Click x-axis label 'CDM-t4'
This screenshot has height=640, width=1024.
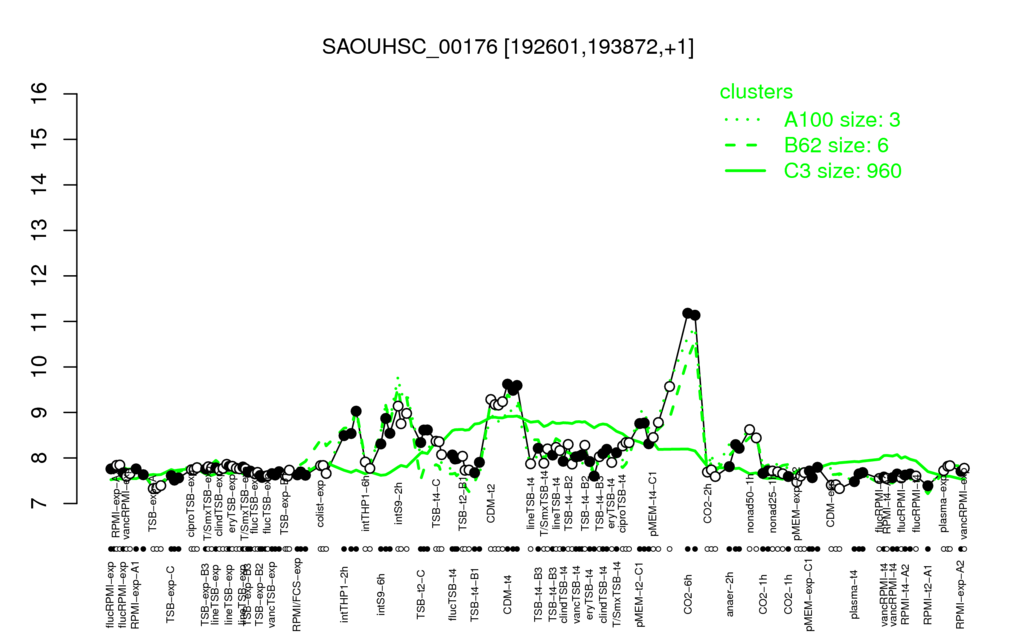pyautogui.click(x=507, y=594)
